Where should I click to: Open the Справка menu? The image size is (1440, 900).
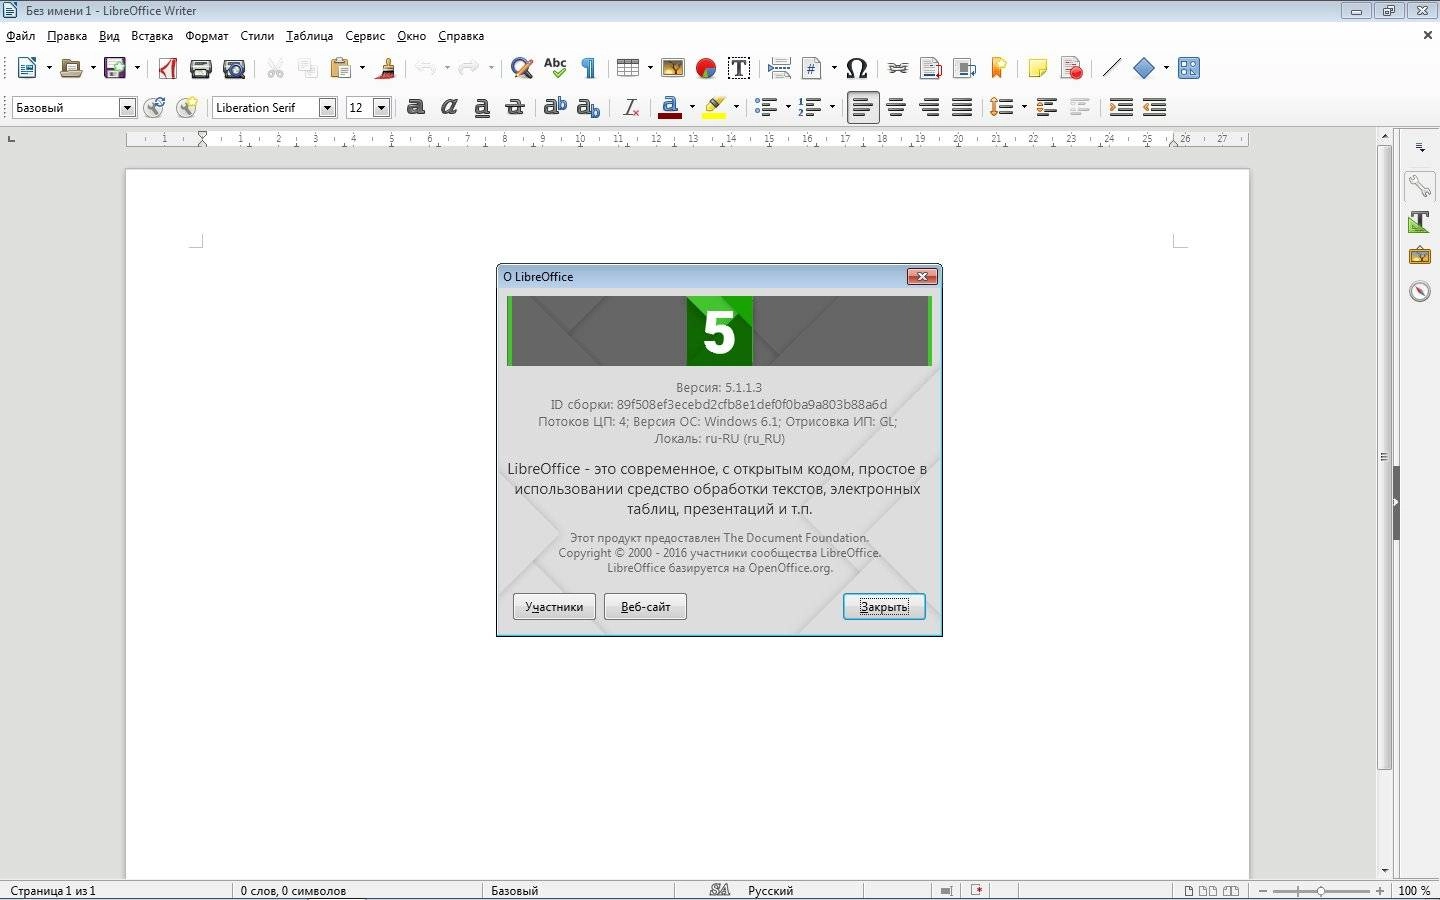pyautogui.click(x=461, y=36)
